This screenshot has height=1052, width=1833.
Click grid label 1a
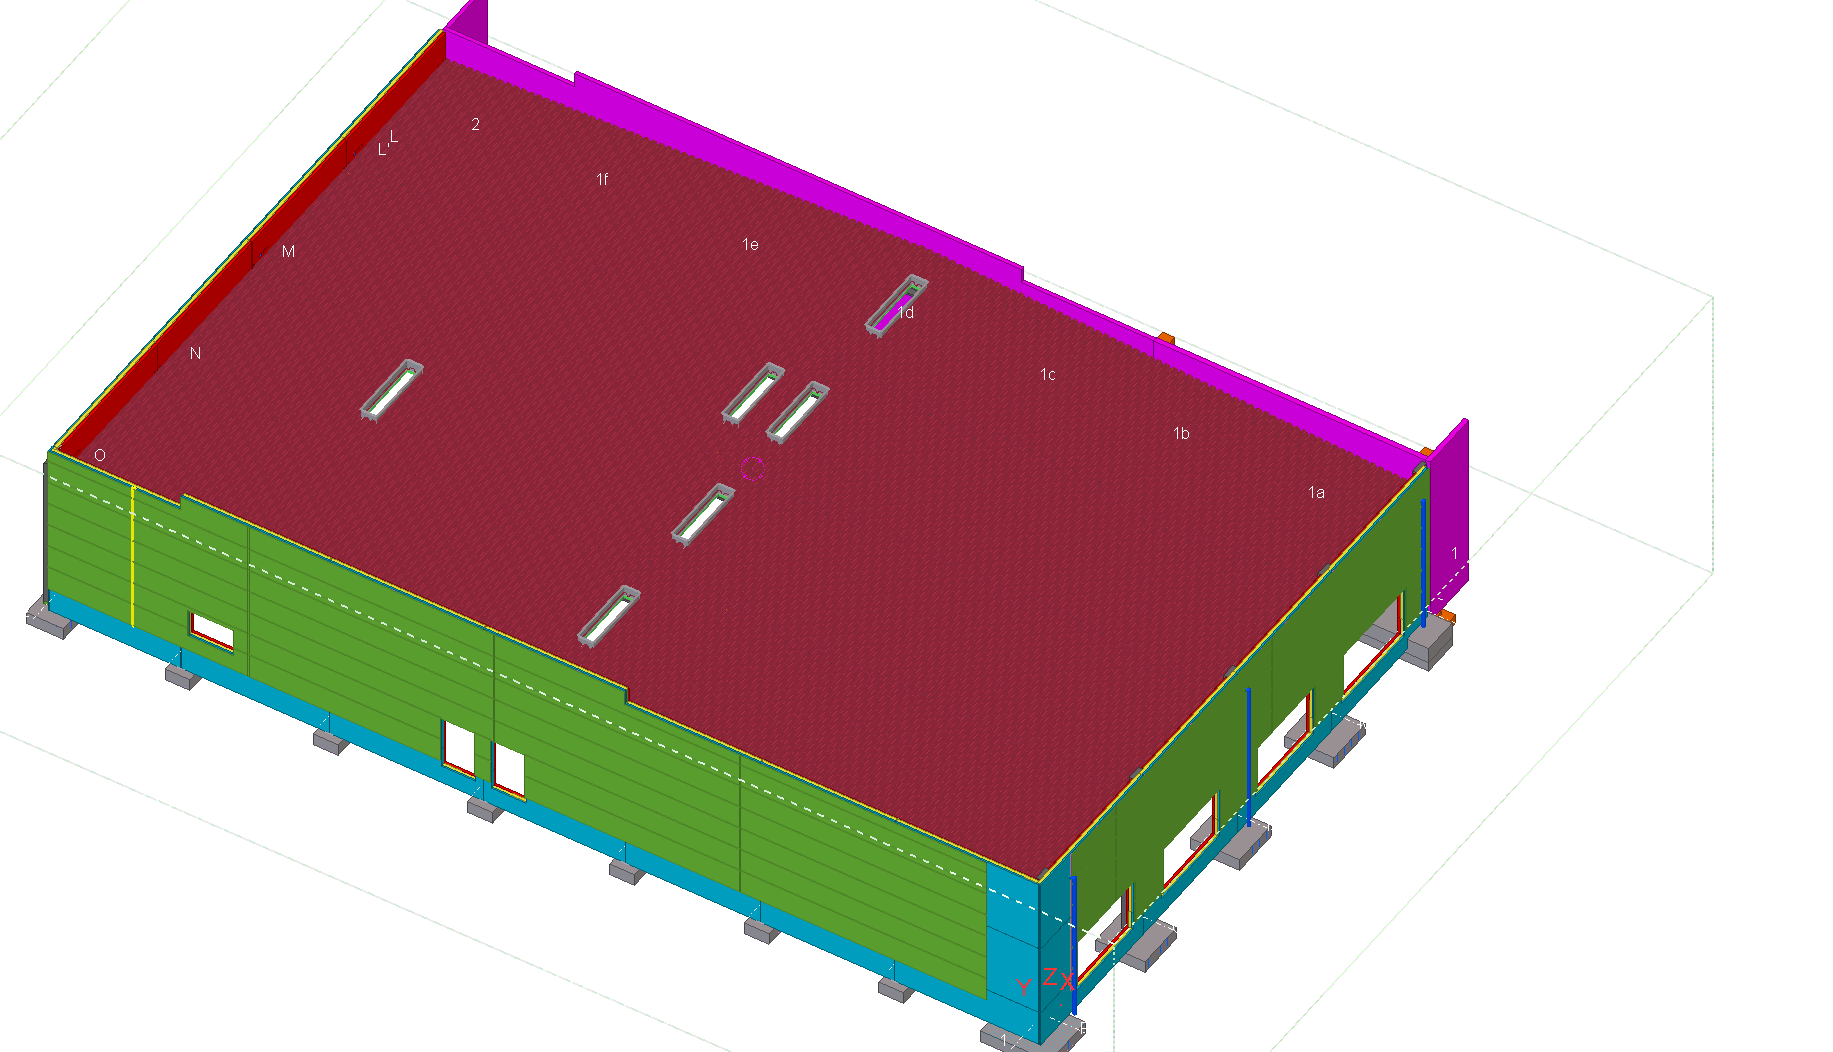click(x=1316, y=493)
